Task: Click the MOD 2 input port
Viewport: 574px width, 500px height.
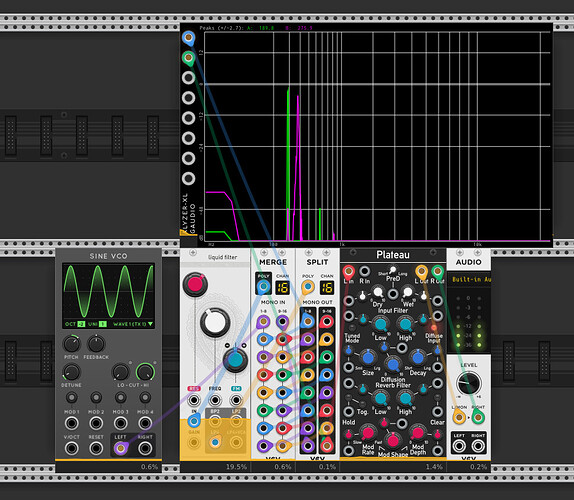Action: (x=96, y=423)
